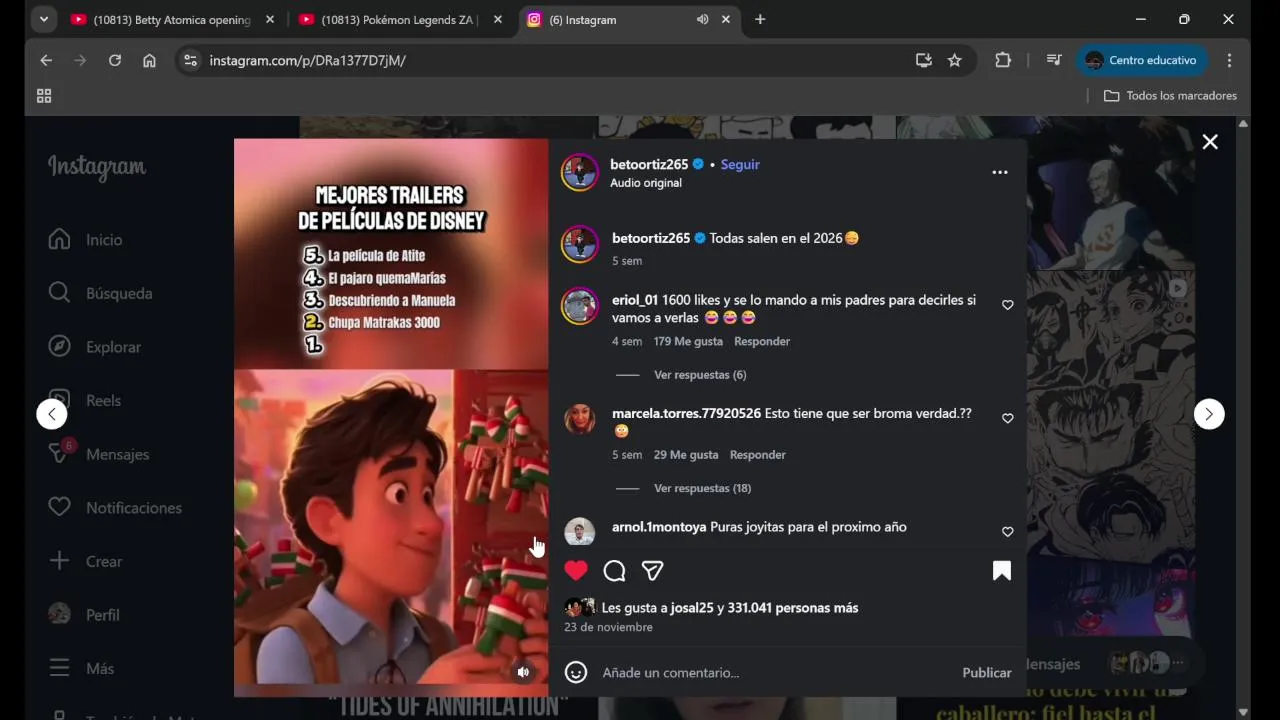Like marcela.torres.77920526's comment
This screenshot has height=720, width=1280.
tap(1007, 418)
